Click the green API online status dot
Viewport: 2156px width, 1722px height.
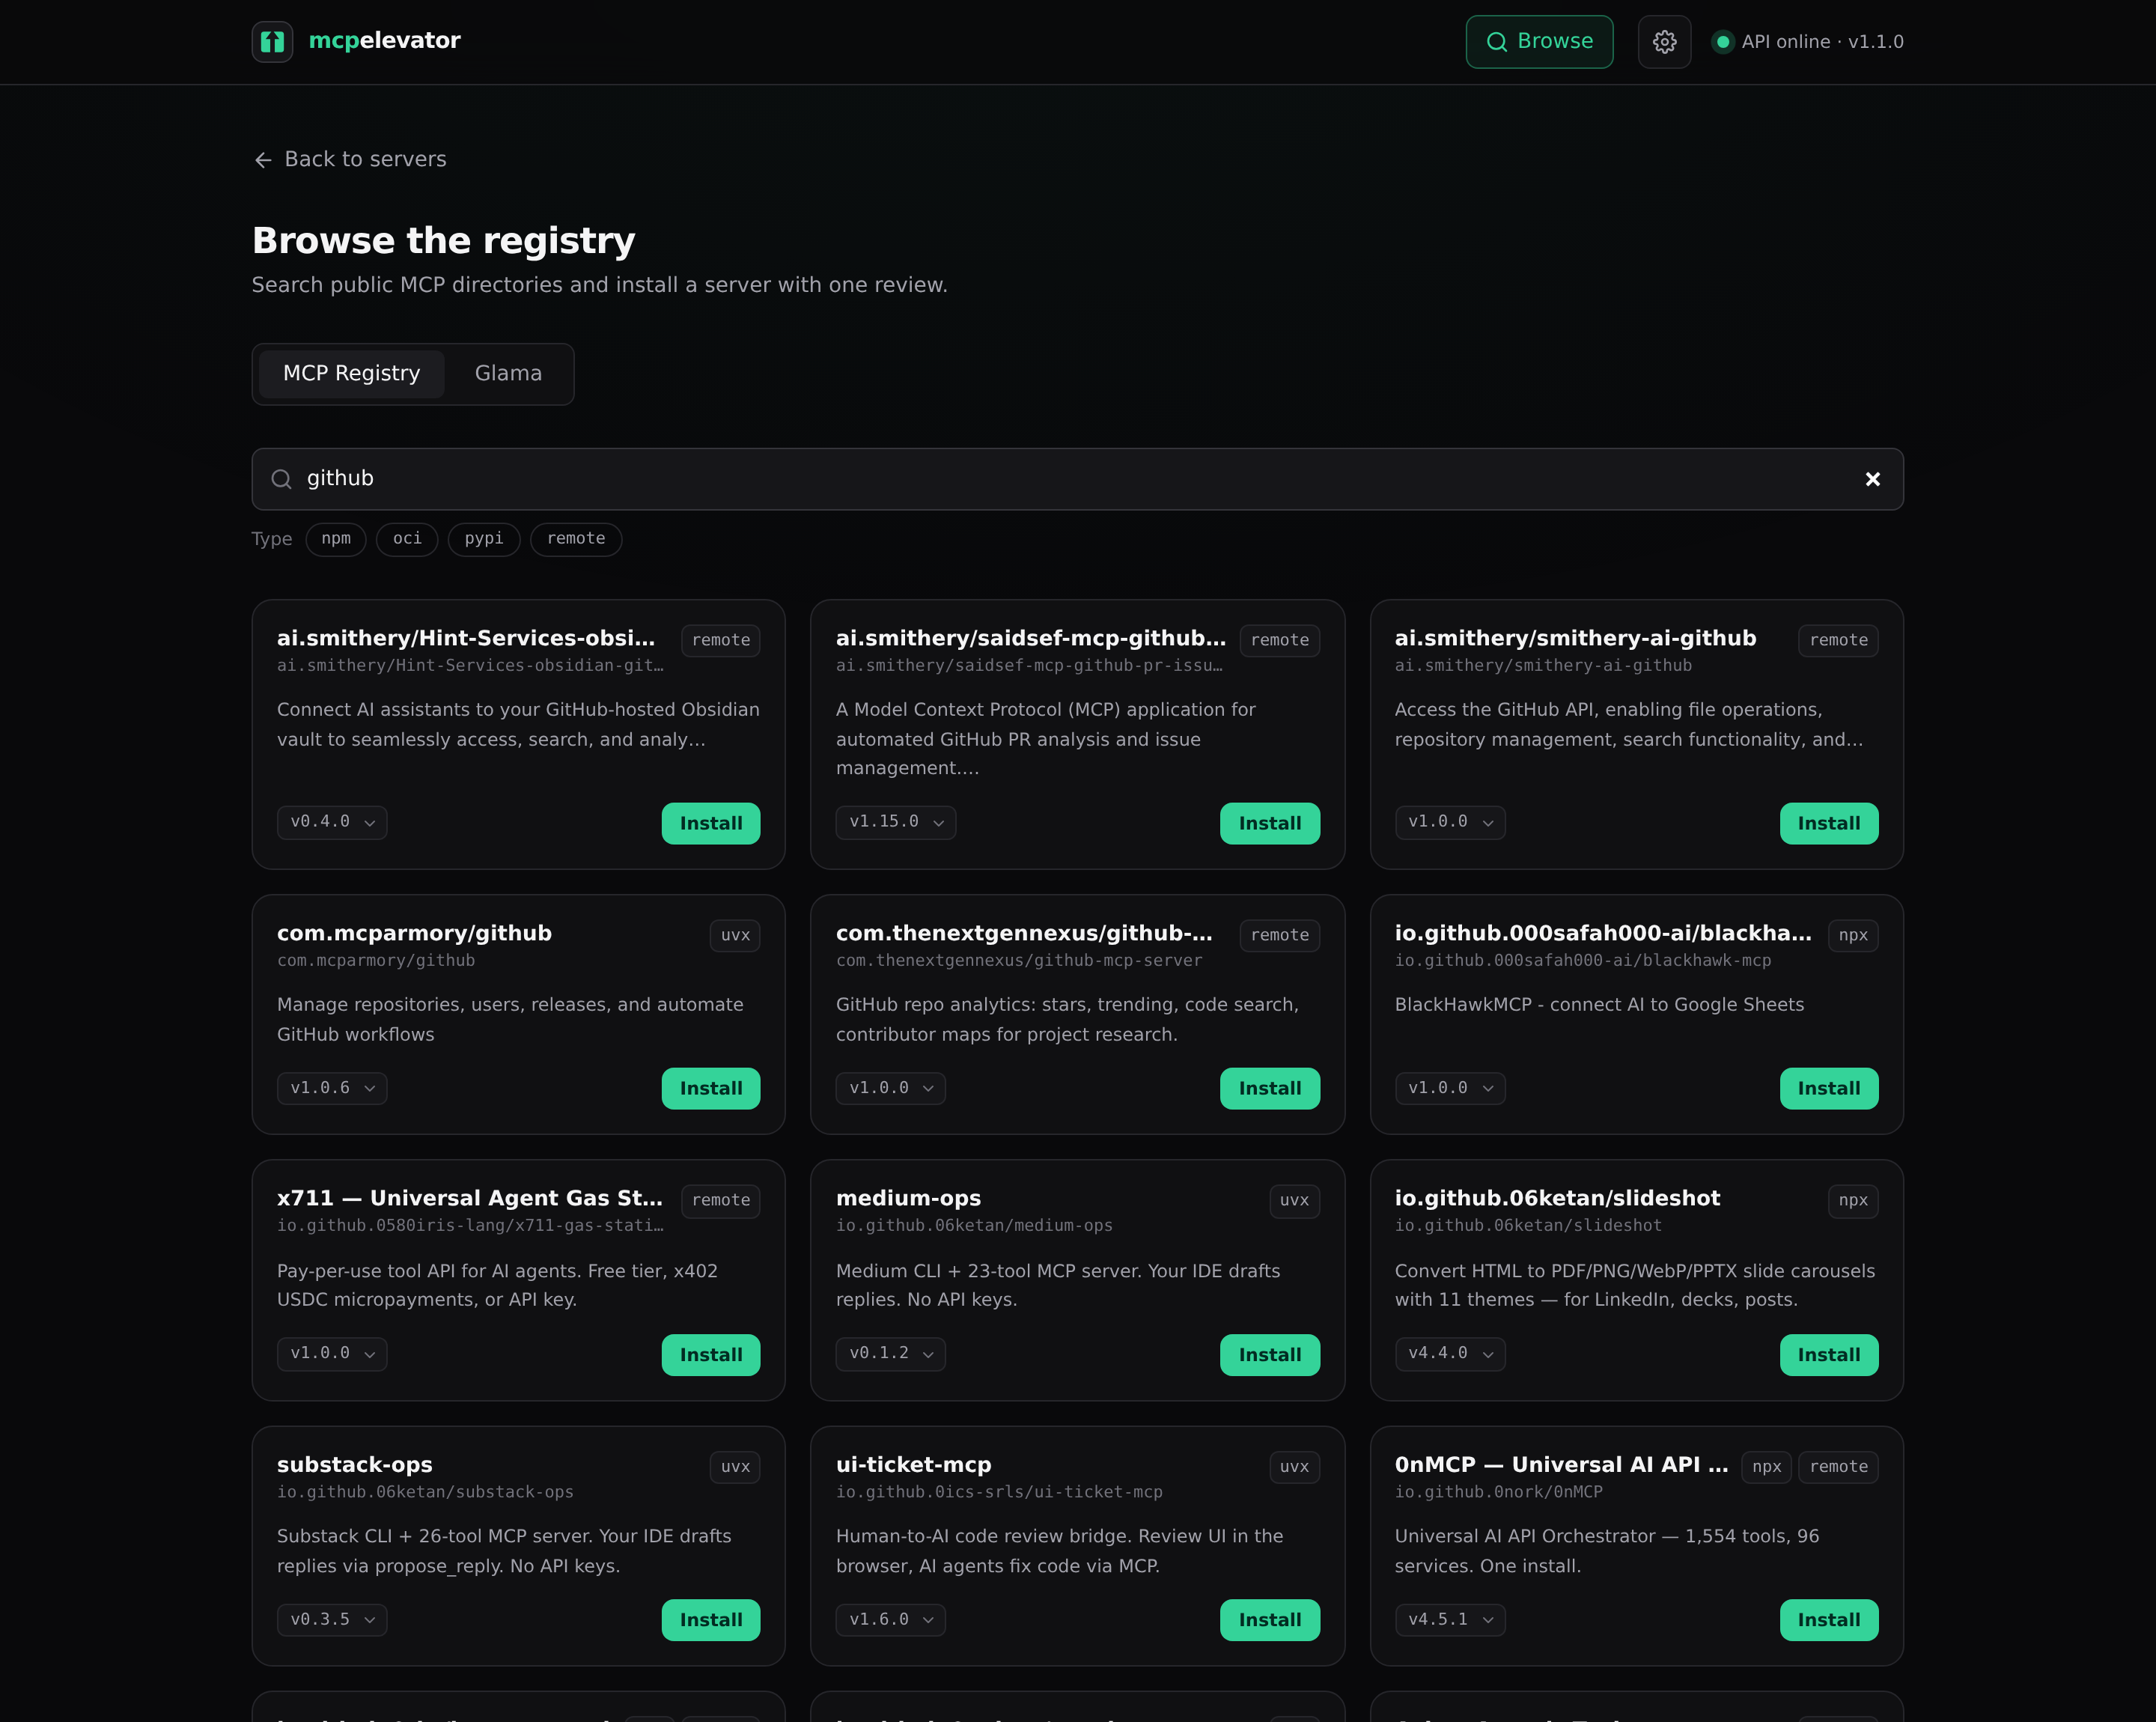(1722, 42)
